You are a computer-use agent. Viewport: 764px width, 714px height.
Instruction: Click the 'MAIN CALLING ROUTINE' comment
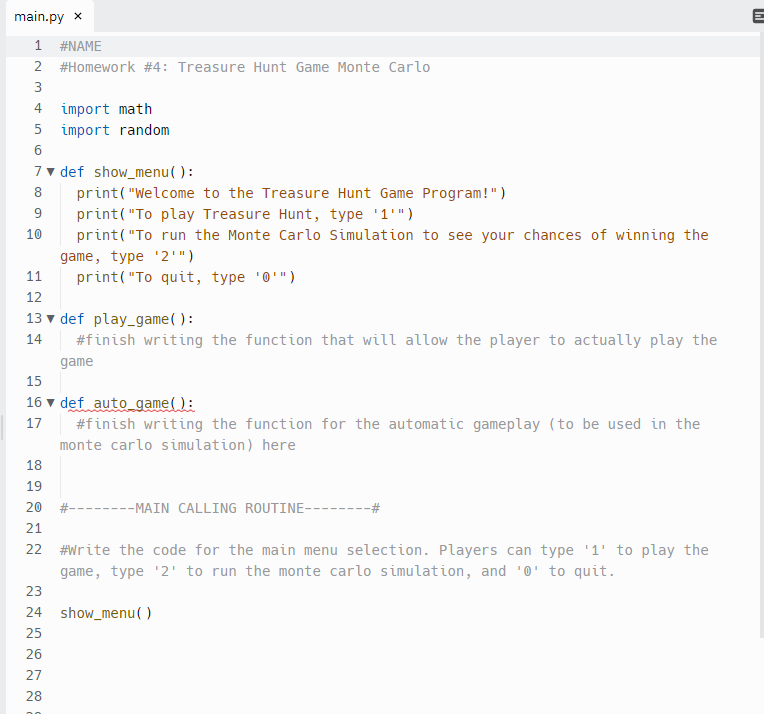[x=220, y=508]
